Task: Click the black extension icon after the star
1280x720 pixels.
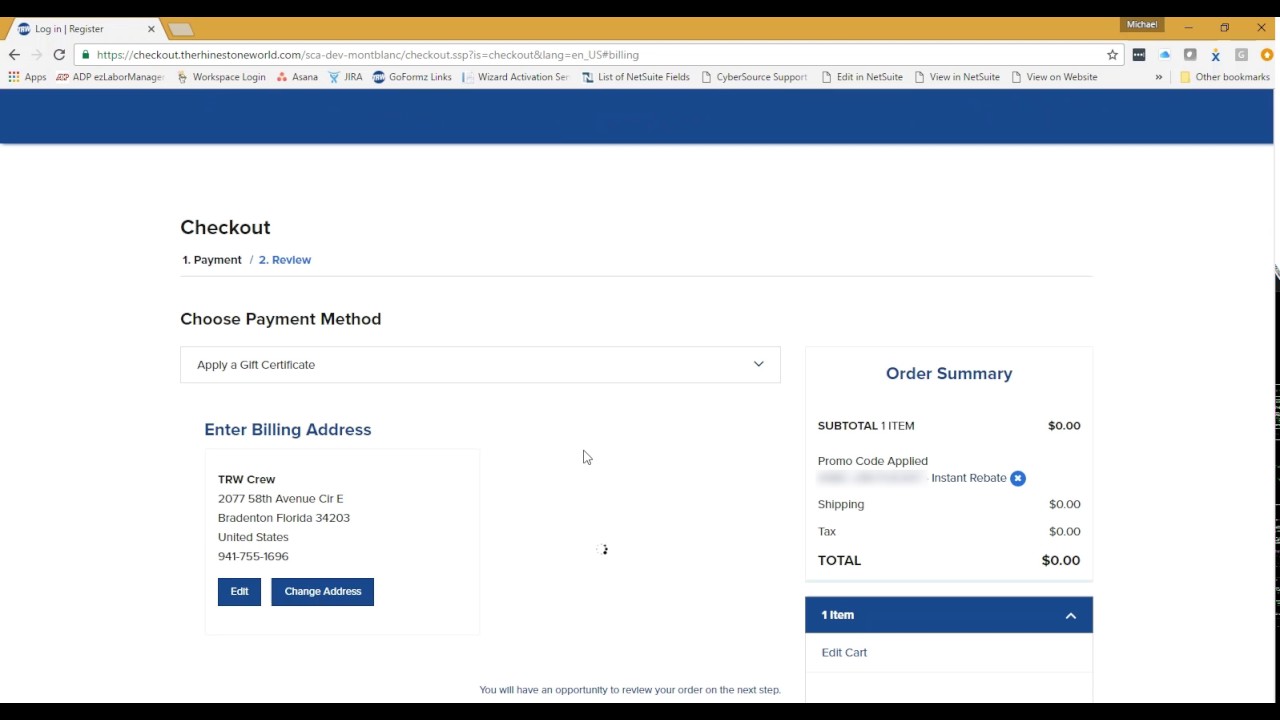Action: point(1139,55)
